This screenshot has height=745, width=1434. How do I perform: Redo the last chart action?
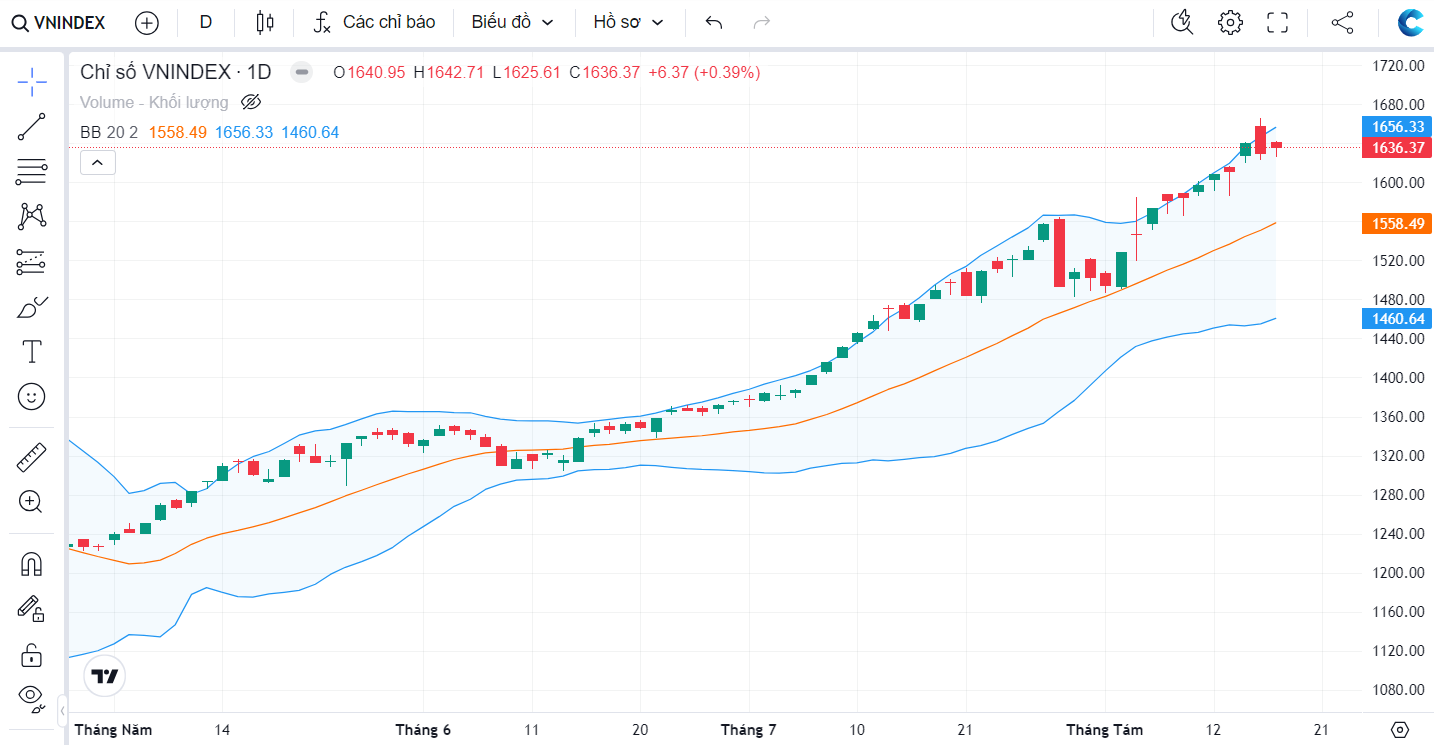tap(762, 23)
